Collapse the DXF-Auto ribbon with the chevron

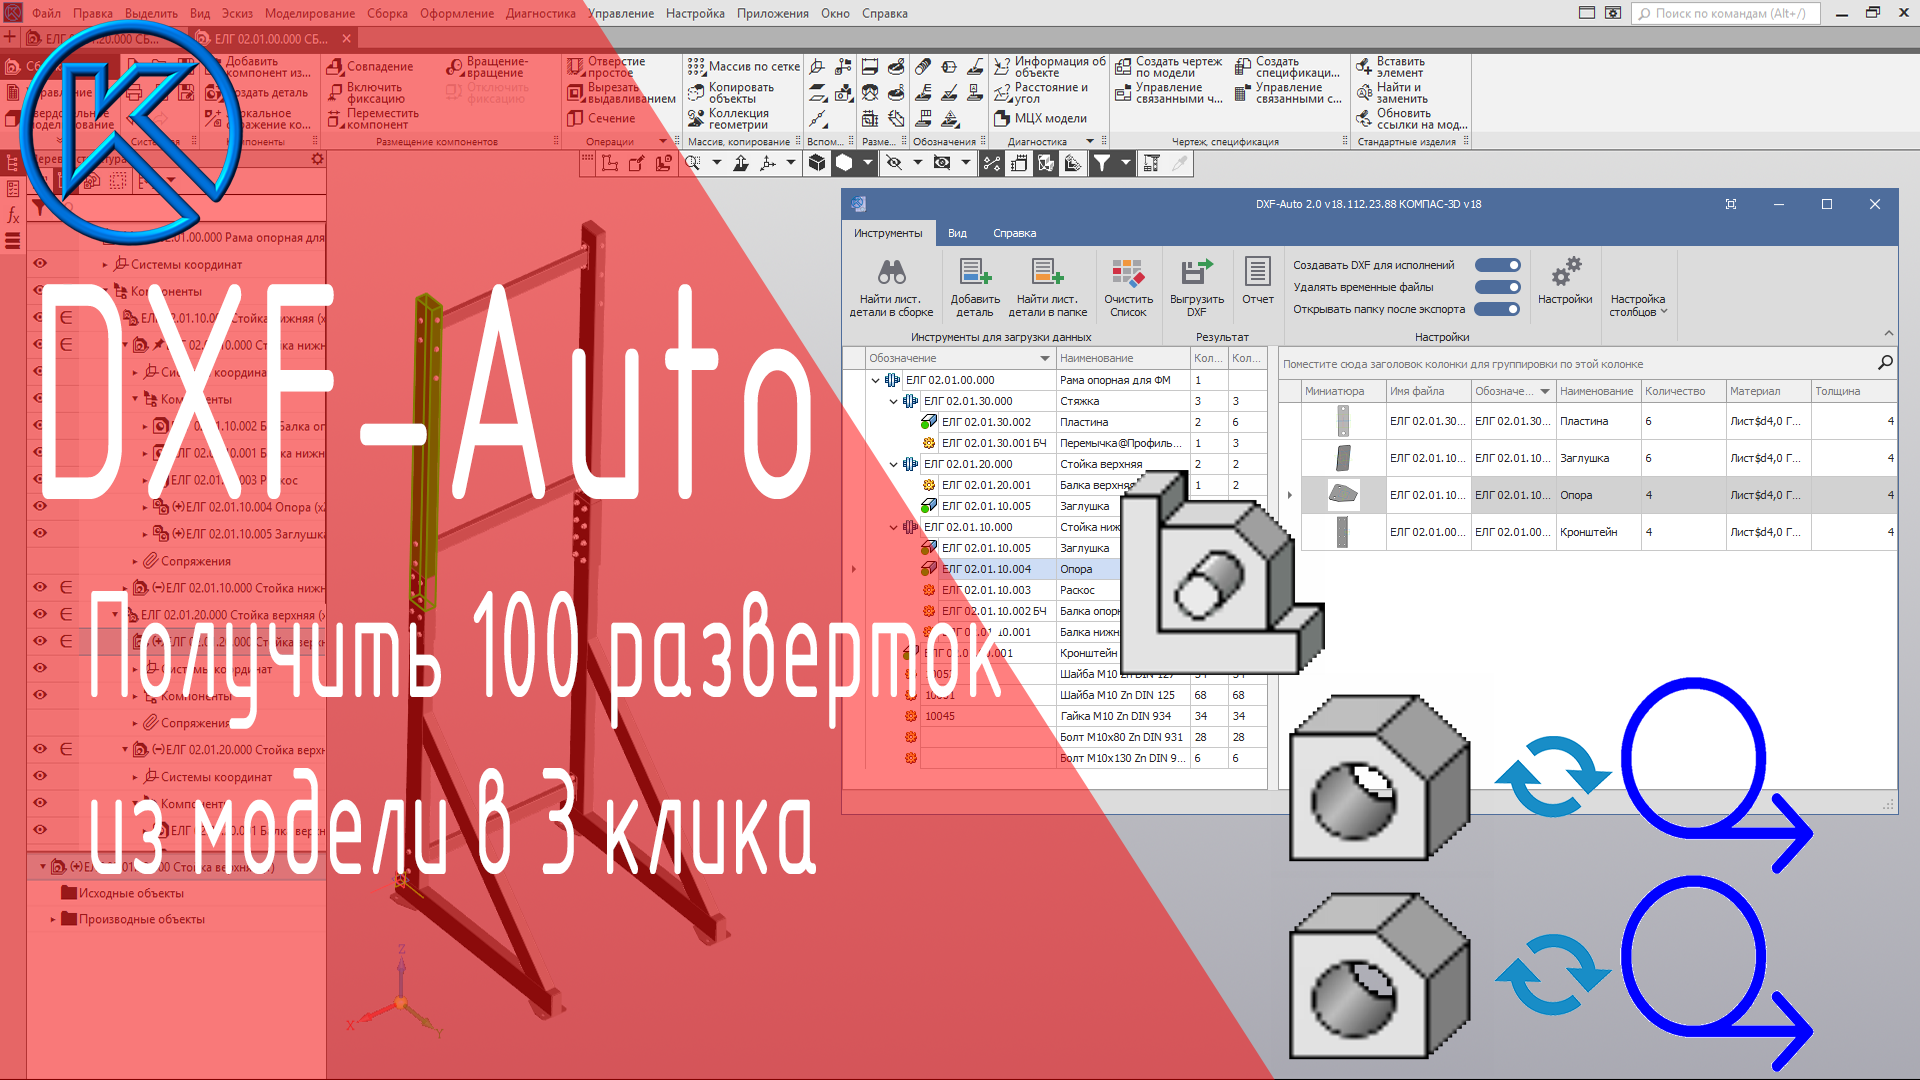pos(1888,334)
